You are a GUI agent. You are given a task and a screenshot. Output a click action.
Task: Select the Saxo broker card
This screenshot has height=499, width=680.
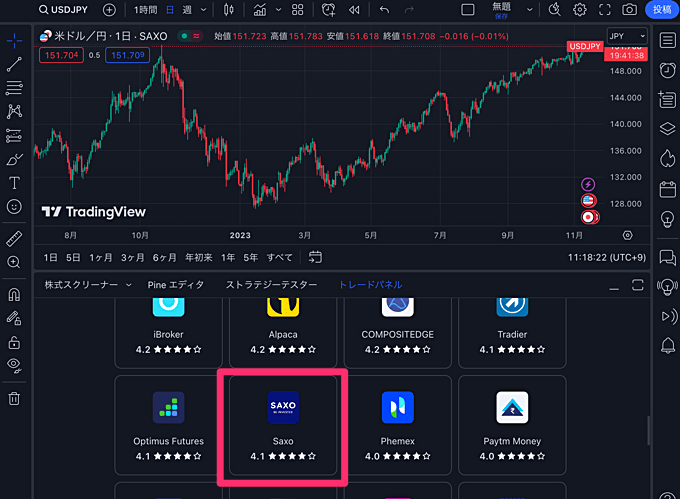pyautogui.click(x=283, y=425)
